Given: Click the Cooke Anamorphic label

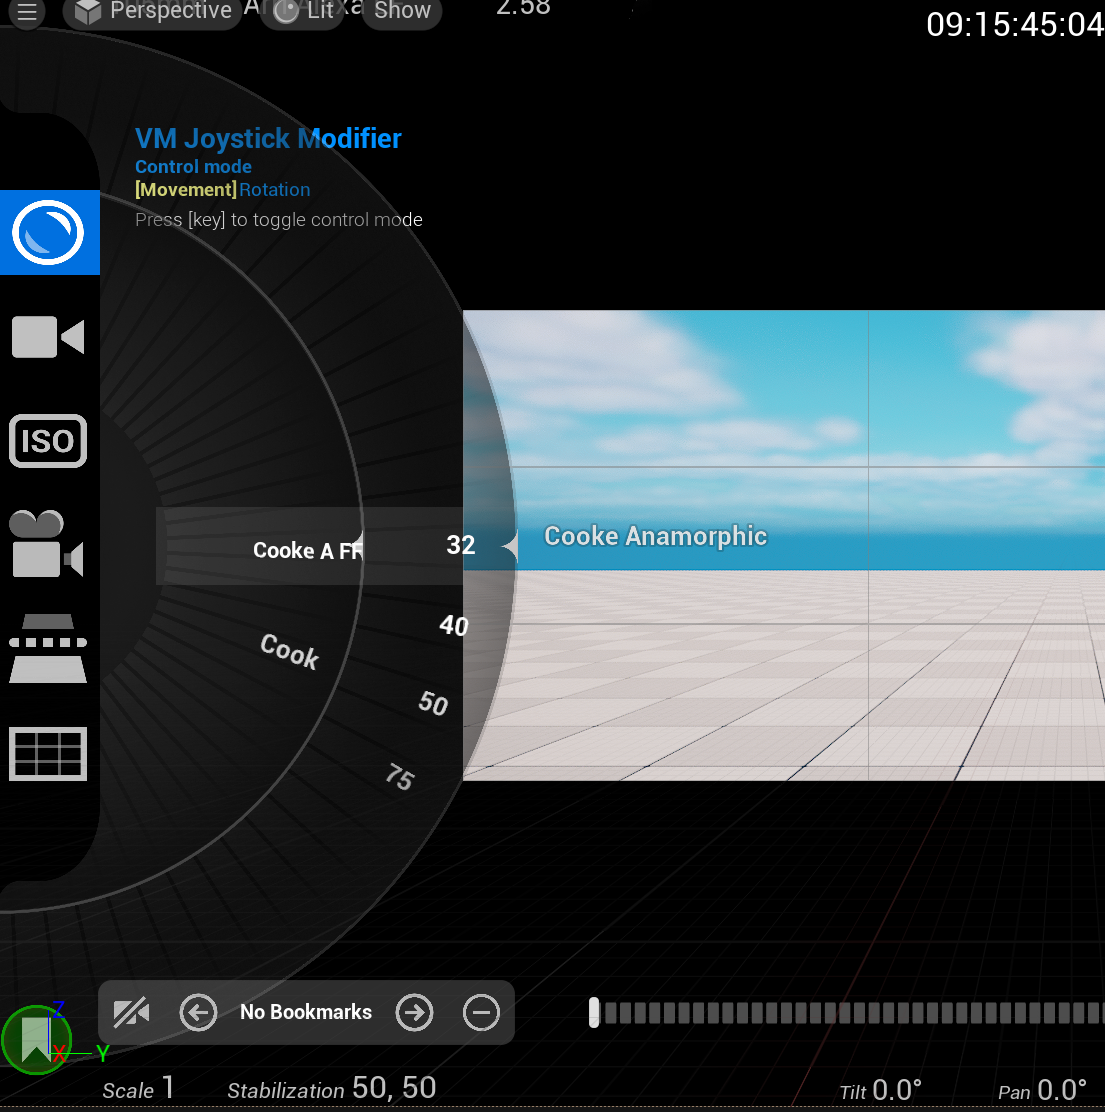Looking at the screenshot, I should pyautogui.click(x=655, y=536).
